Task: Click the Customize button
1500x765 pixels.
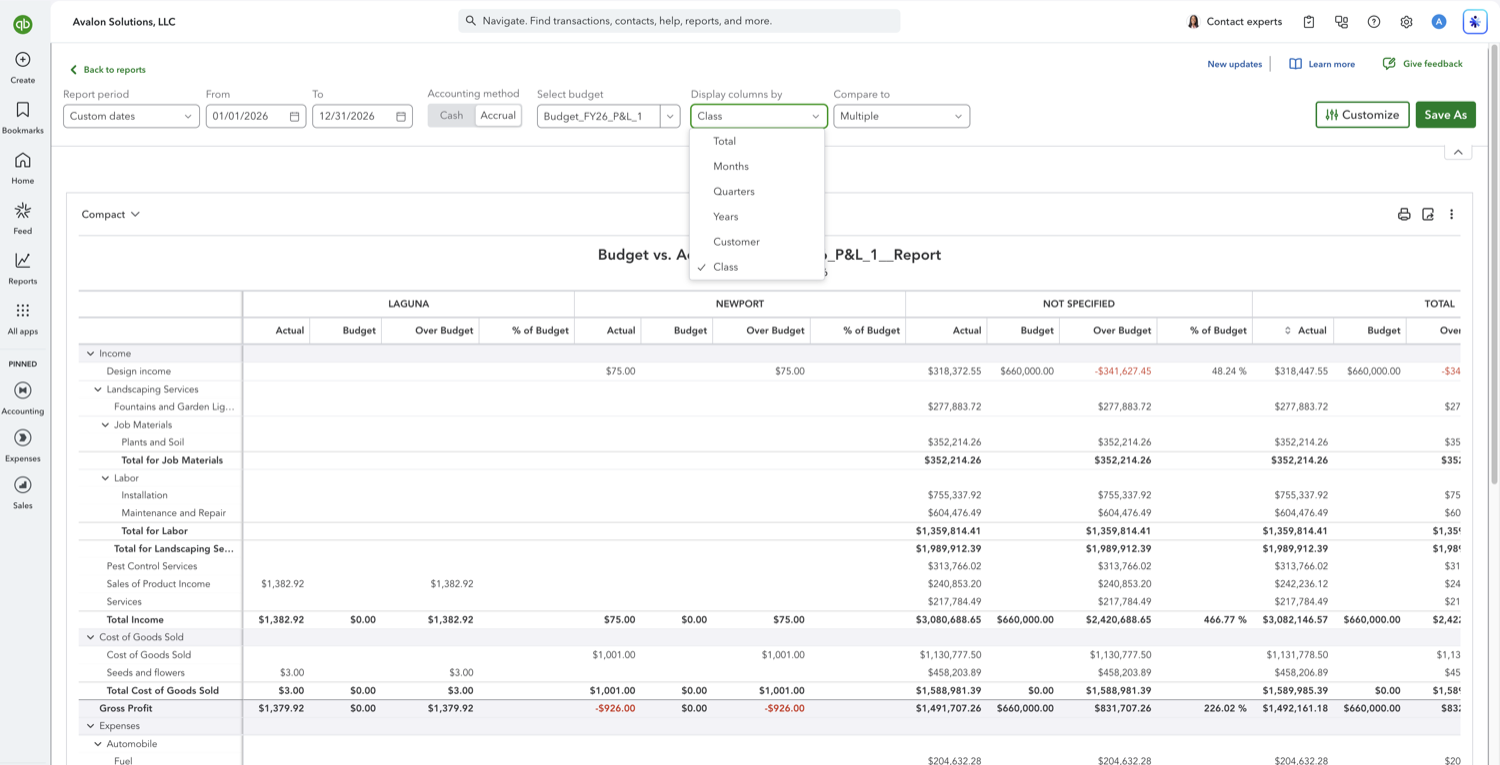Action: pos(1362,115)
